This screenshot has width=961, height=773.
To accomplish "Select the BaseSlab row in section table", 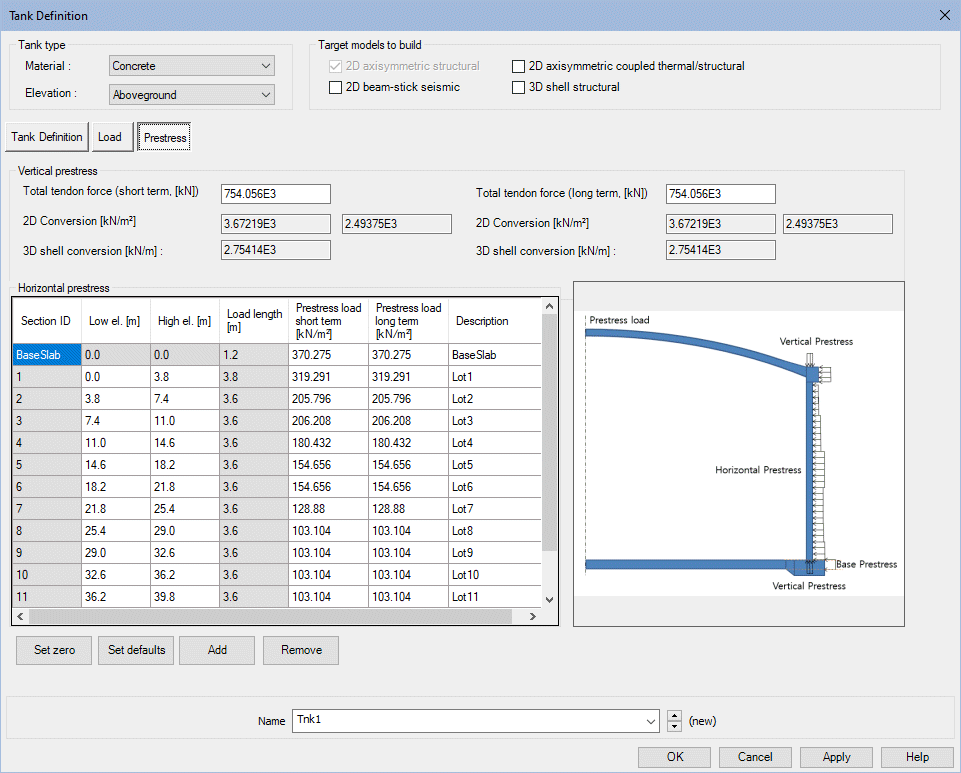I will [x=45, y=355].
